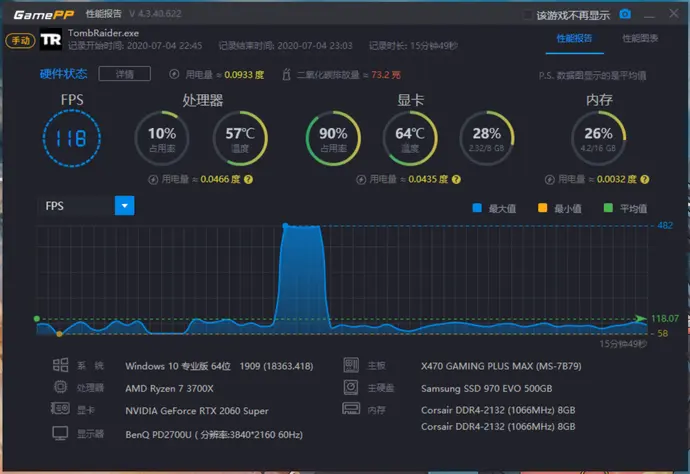Click the main disk drive icon
Image resolution: width=690 pixels, height=474 pixels.
[351, 387]
